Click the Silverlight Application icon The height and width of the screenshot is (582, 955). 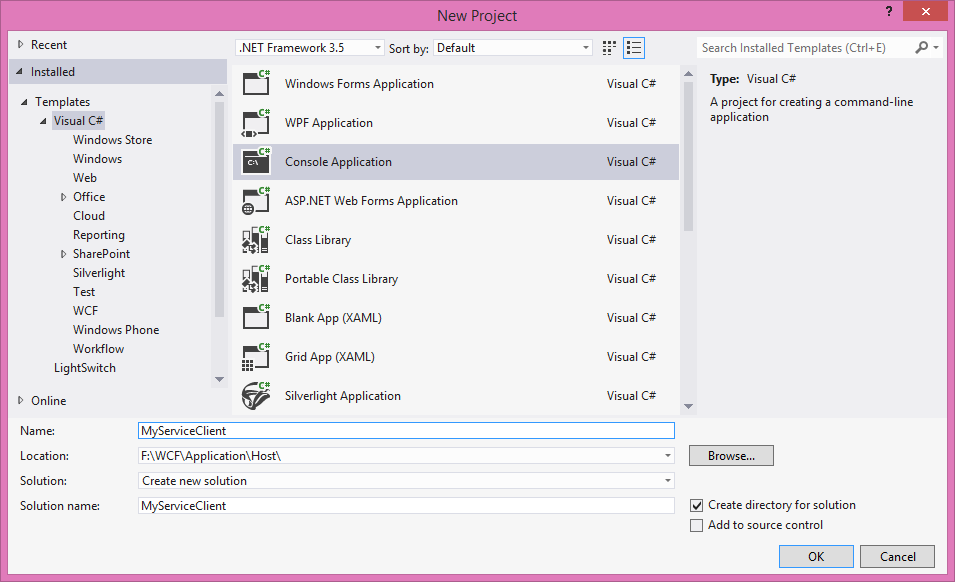256,395
